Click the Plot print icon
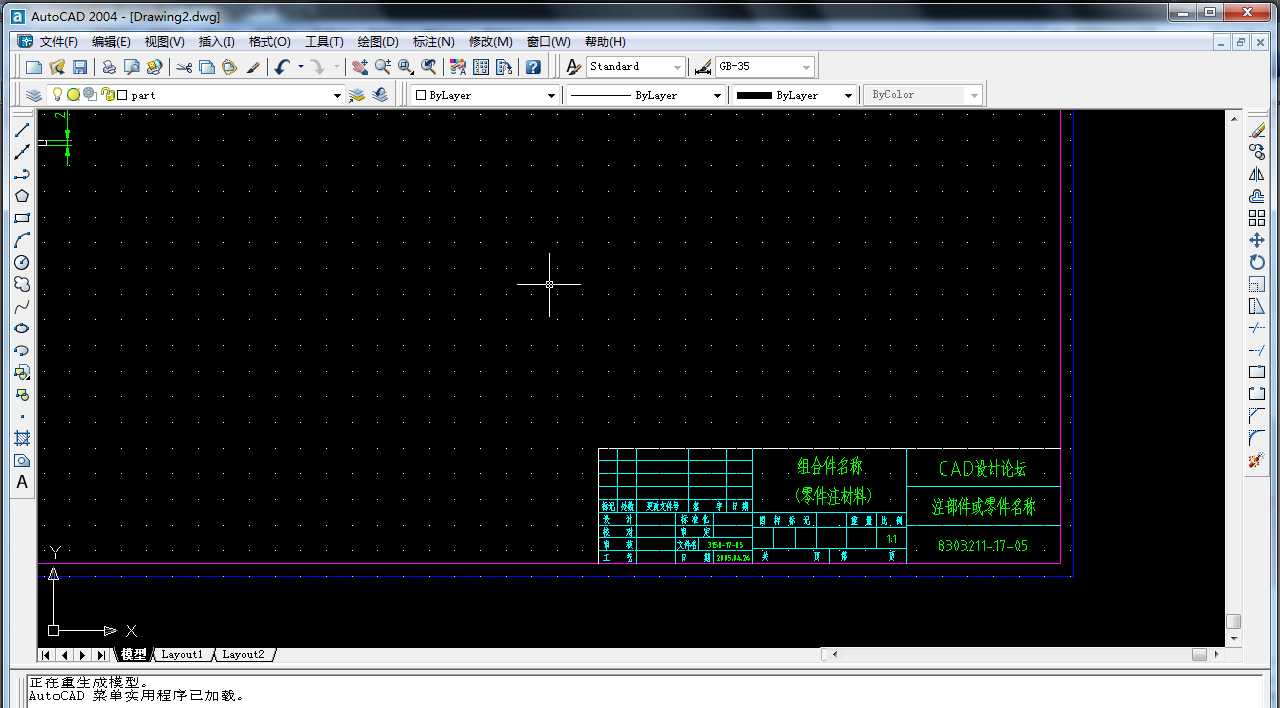The image size is (1280, 708). pyautogui.click(x=109, y=67)
